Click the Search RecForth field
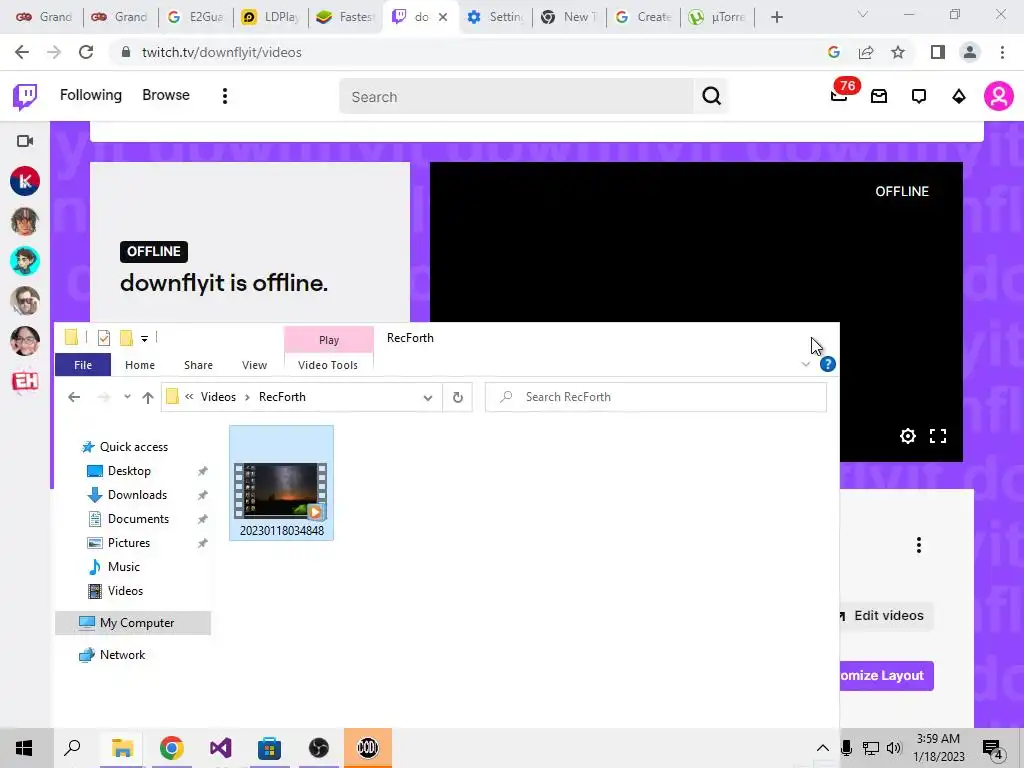1024x768 pixels. [x=656, y=397]
